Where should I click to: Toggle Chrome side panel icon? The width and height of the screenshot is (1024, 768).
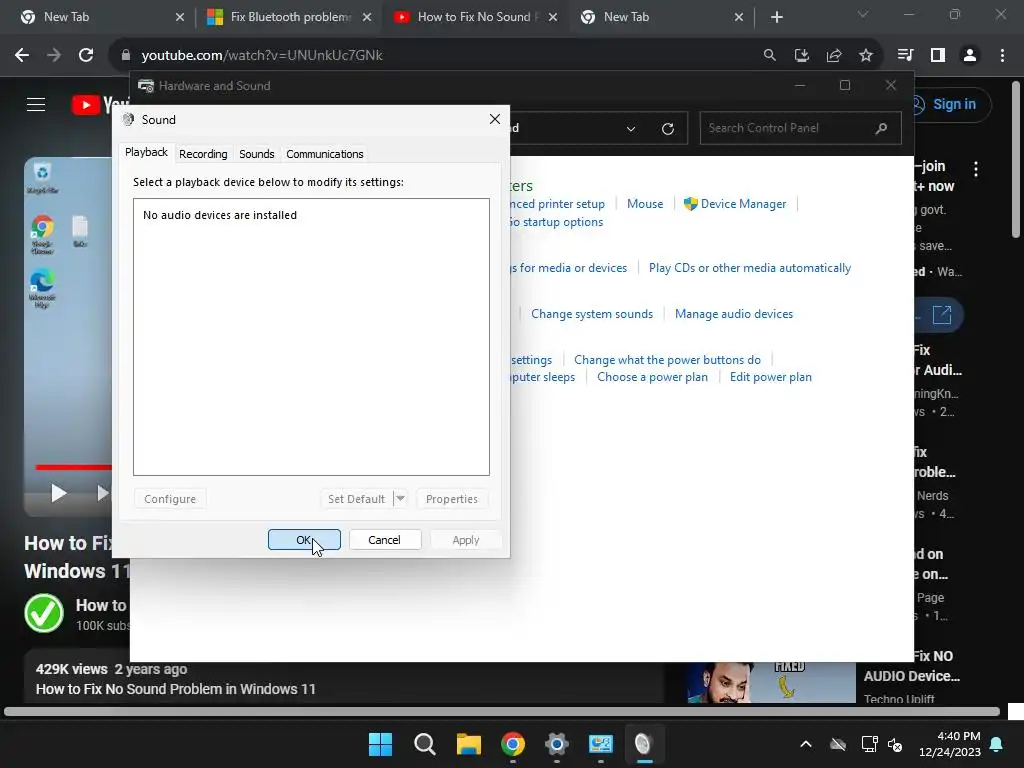pos(938,56)
